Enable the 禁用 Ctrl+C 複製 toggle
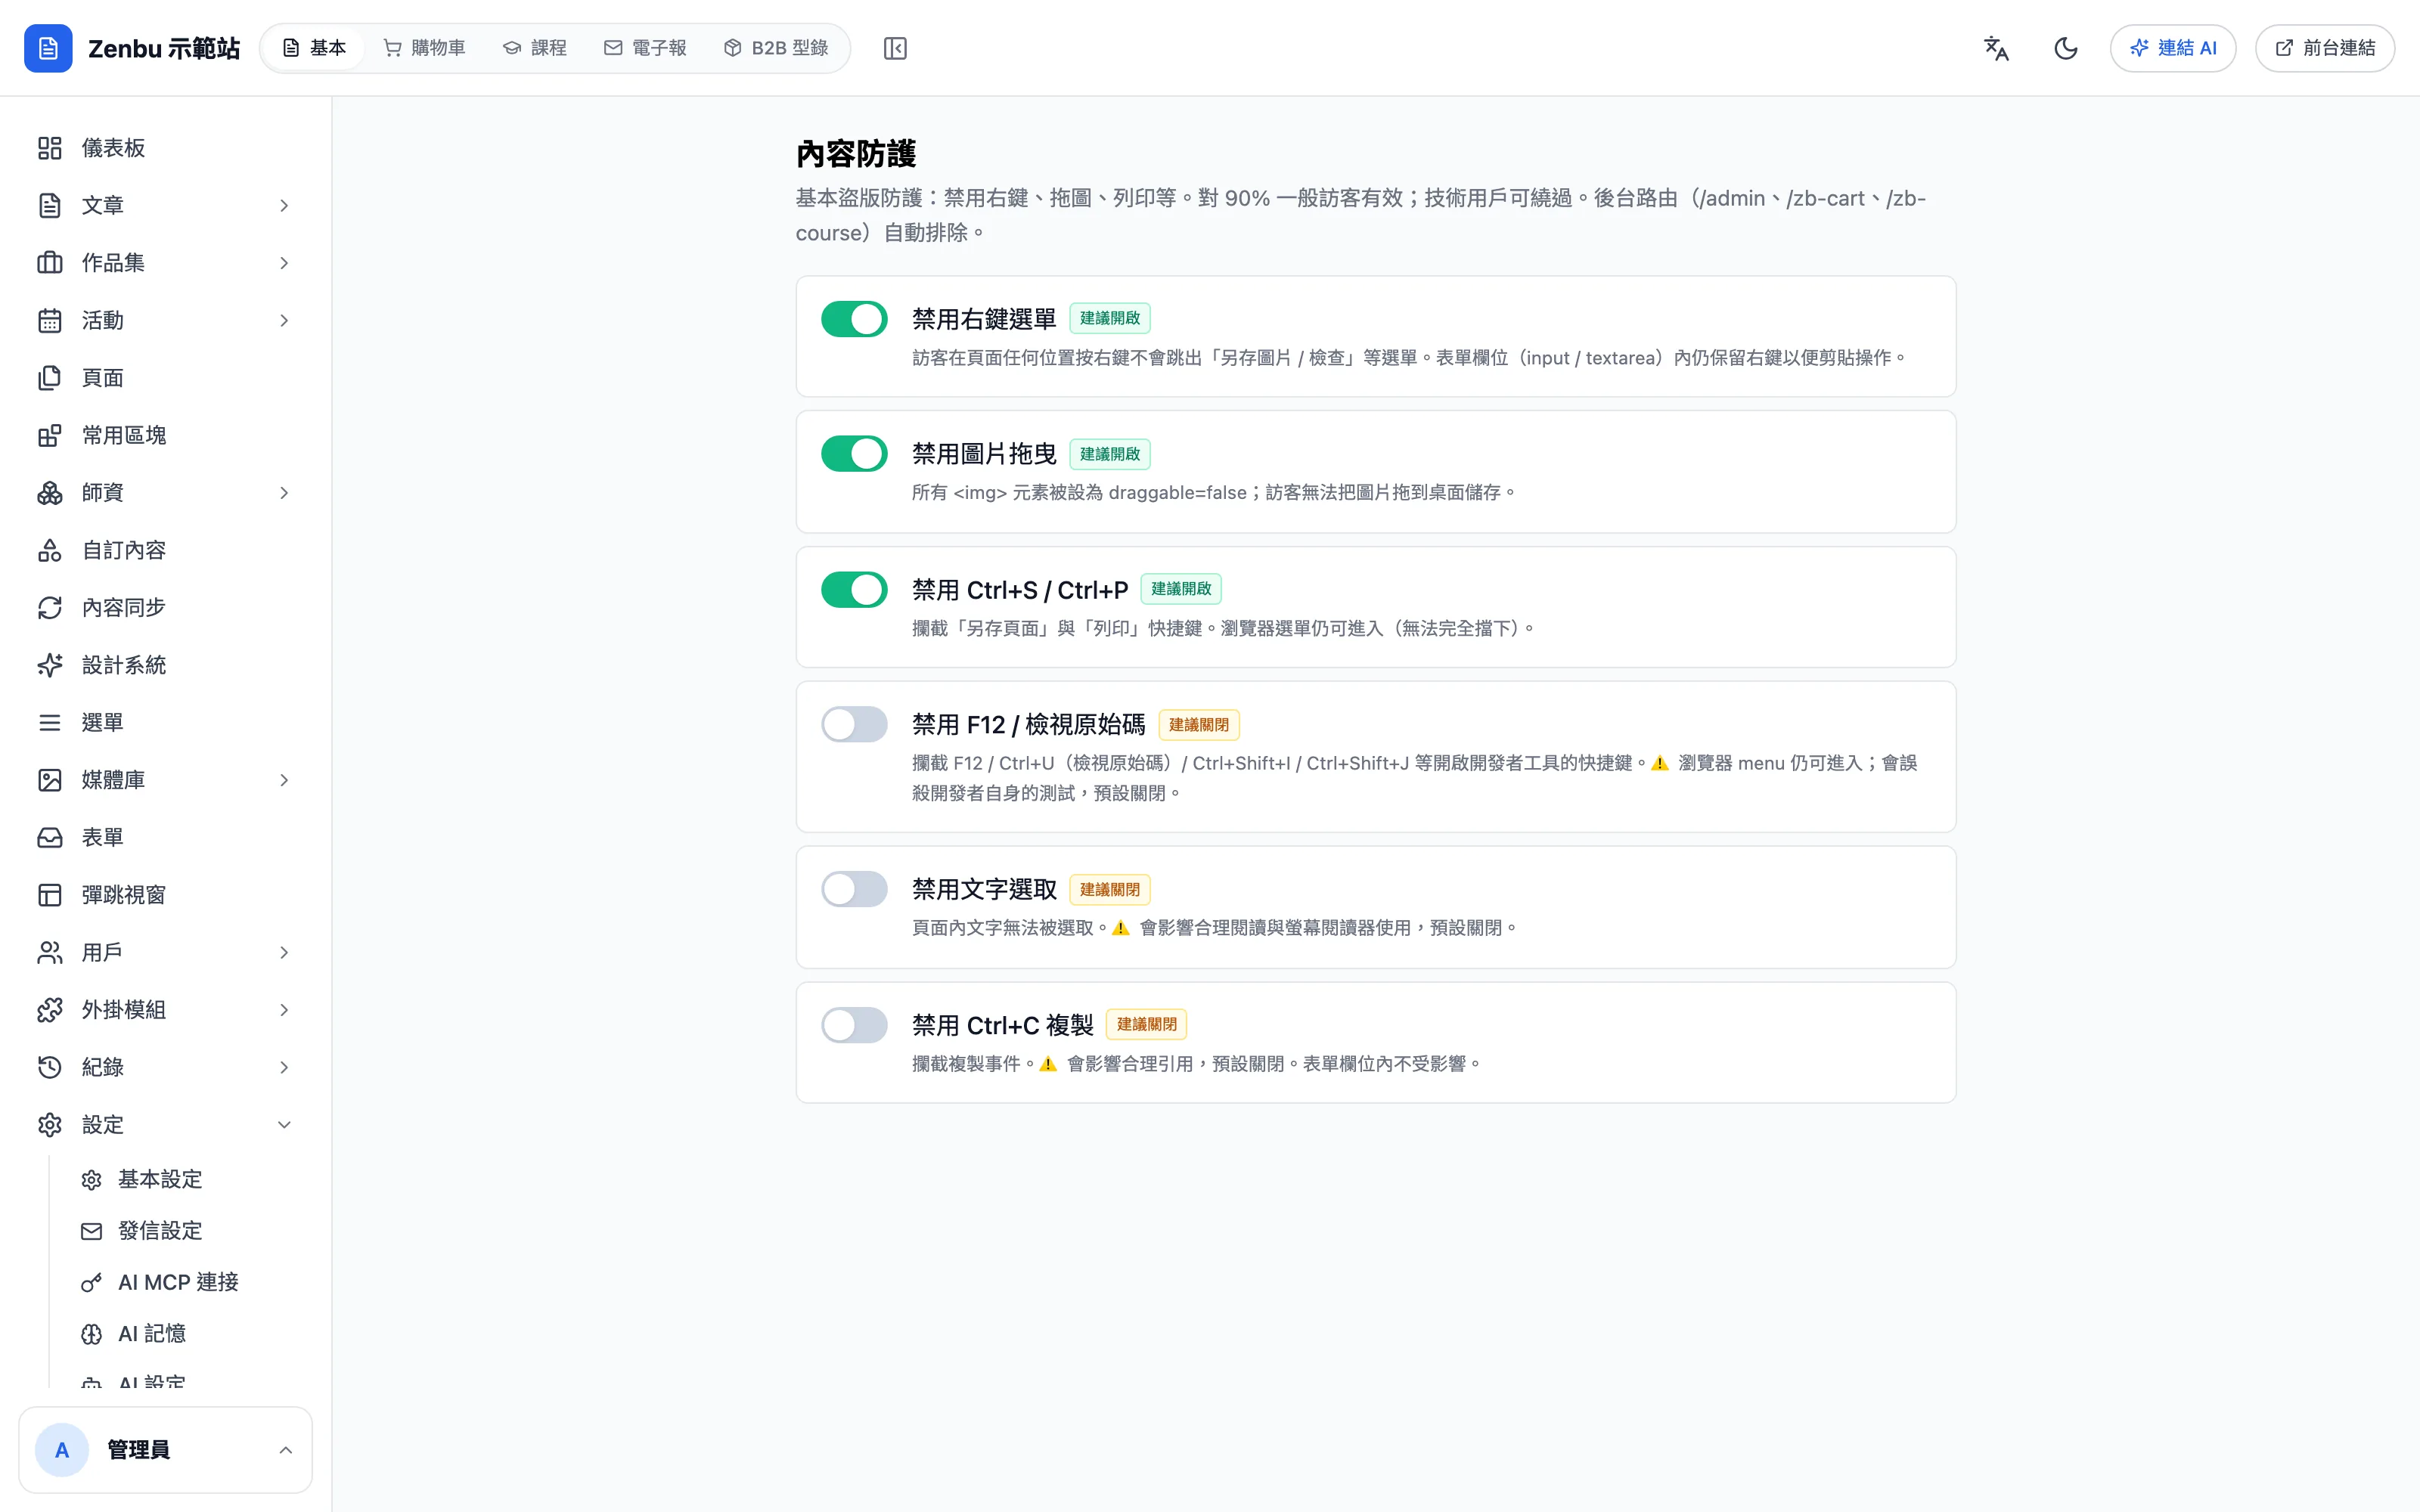The width and height of the screenshot is (2420, 1512). 854,1025
